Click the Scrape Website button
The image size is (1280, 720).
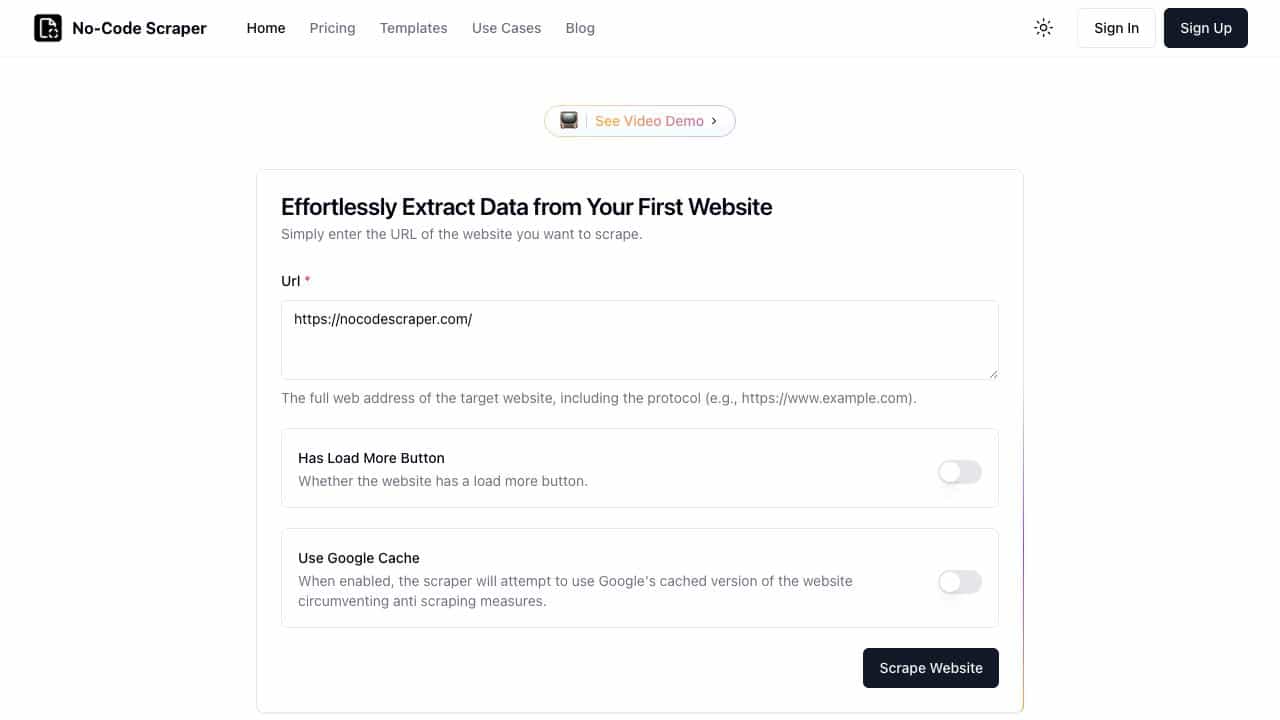931,668
